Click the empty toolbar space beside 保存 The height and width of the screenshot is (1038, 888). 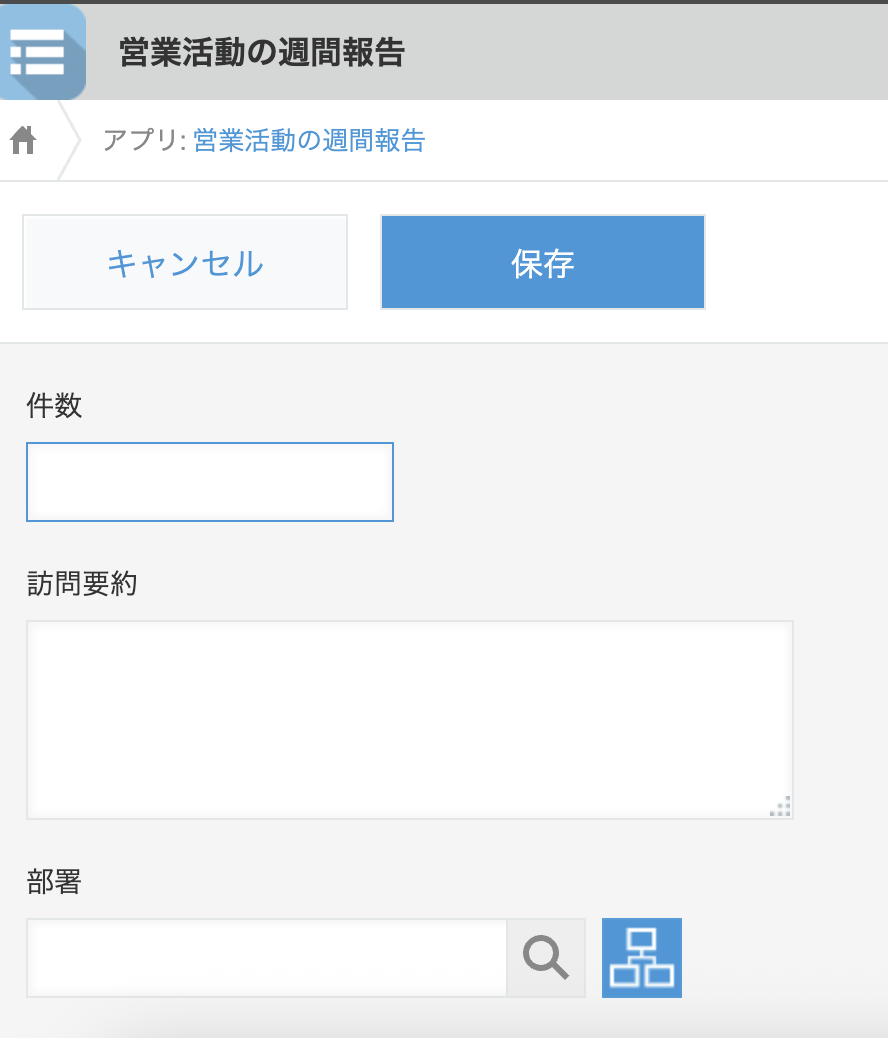[x=795, y=262]
